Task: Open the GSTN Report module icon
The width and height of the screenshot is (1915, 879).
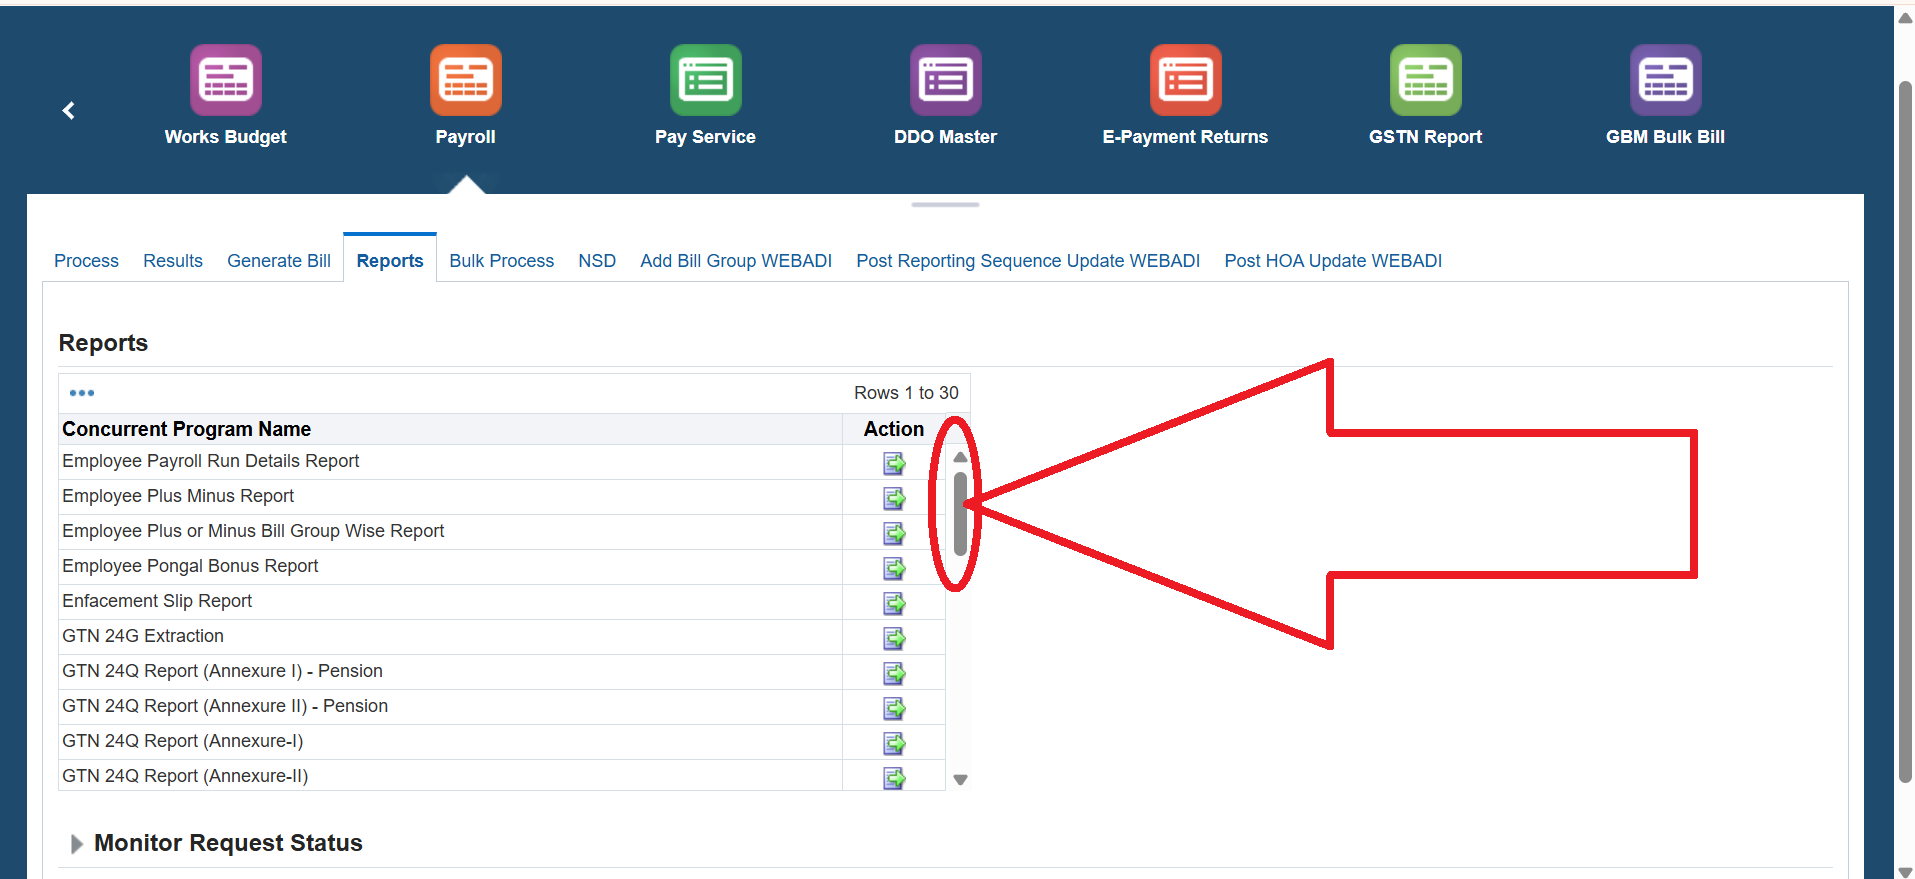Action: 1426,80
